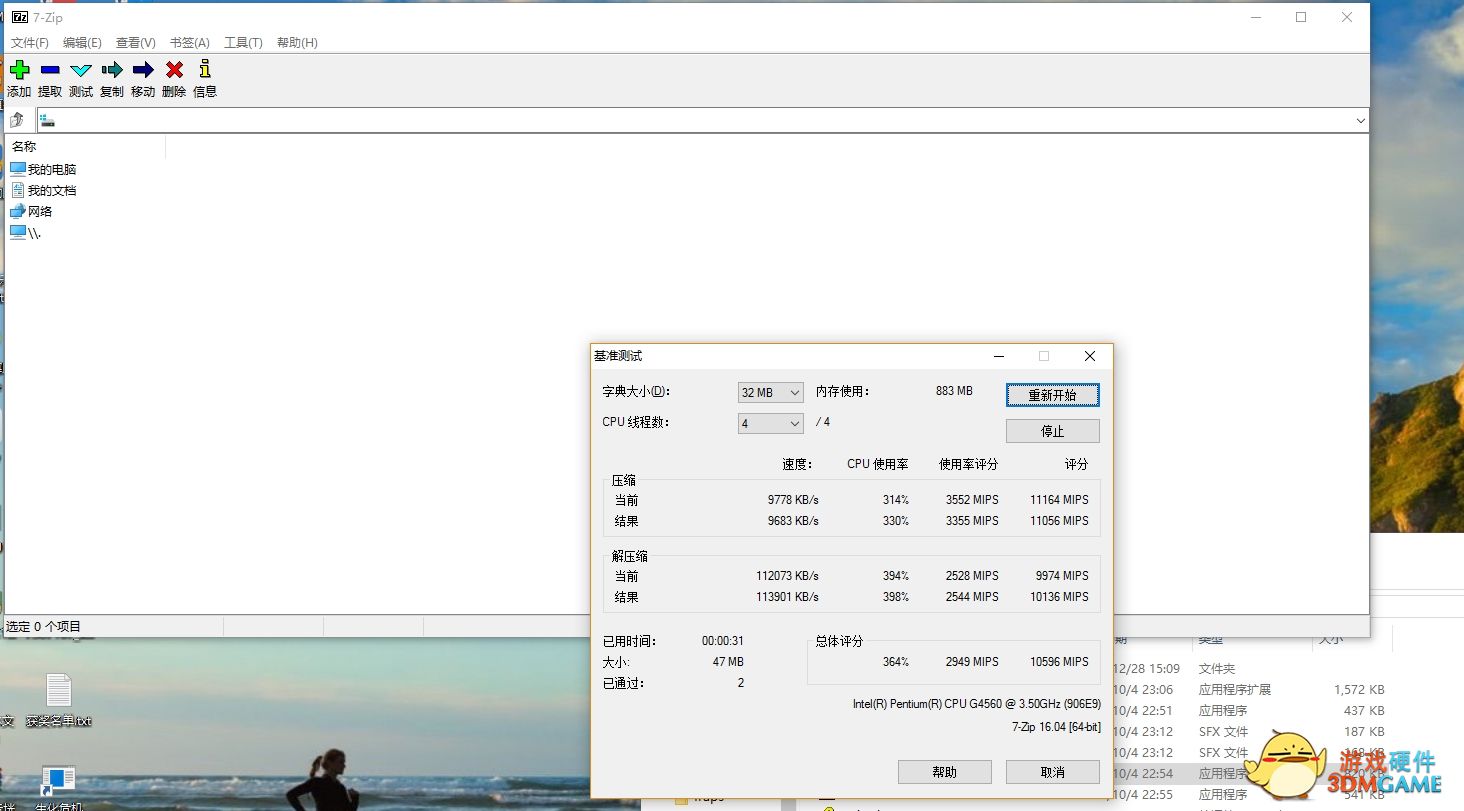Click the 测试 (Test) checkmark icon

(80, 70)
